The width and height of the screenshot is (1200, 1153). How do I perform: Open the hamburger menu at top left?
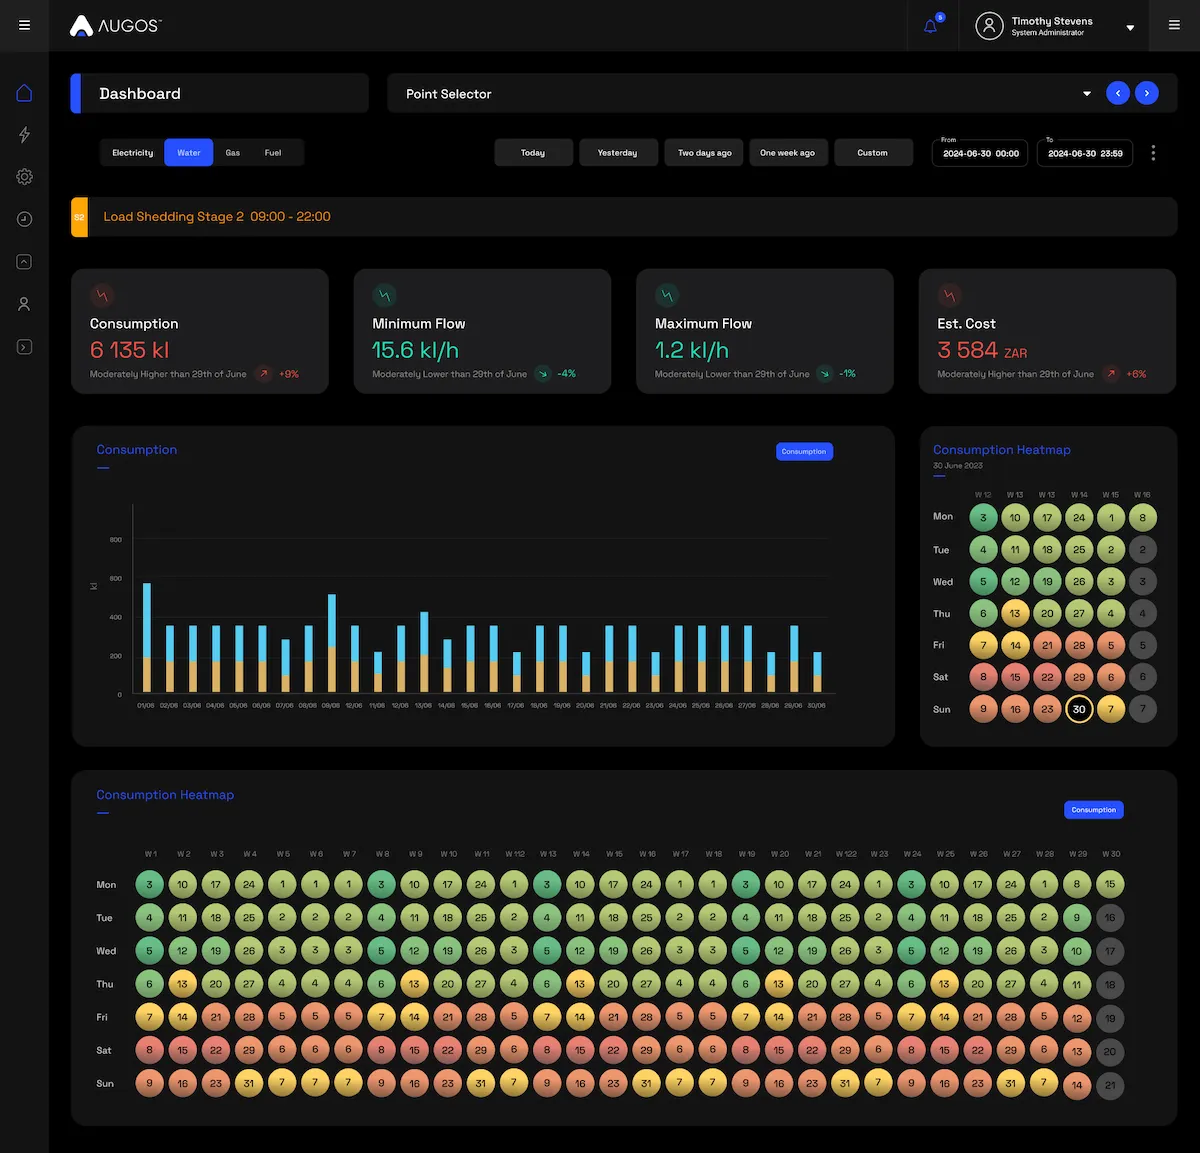24,25
